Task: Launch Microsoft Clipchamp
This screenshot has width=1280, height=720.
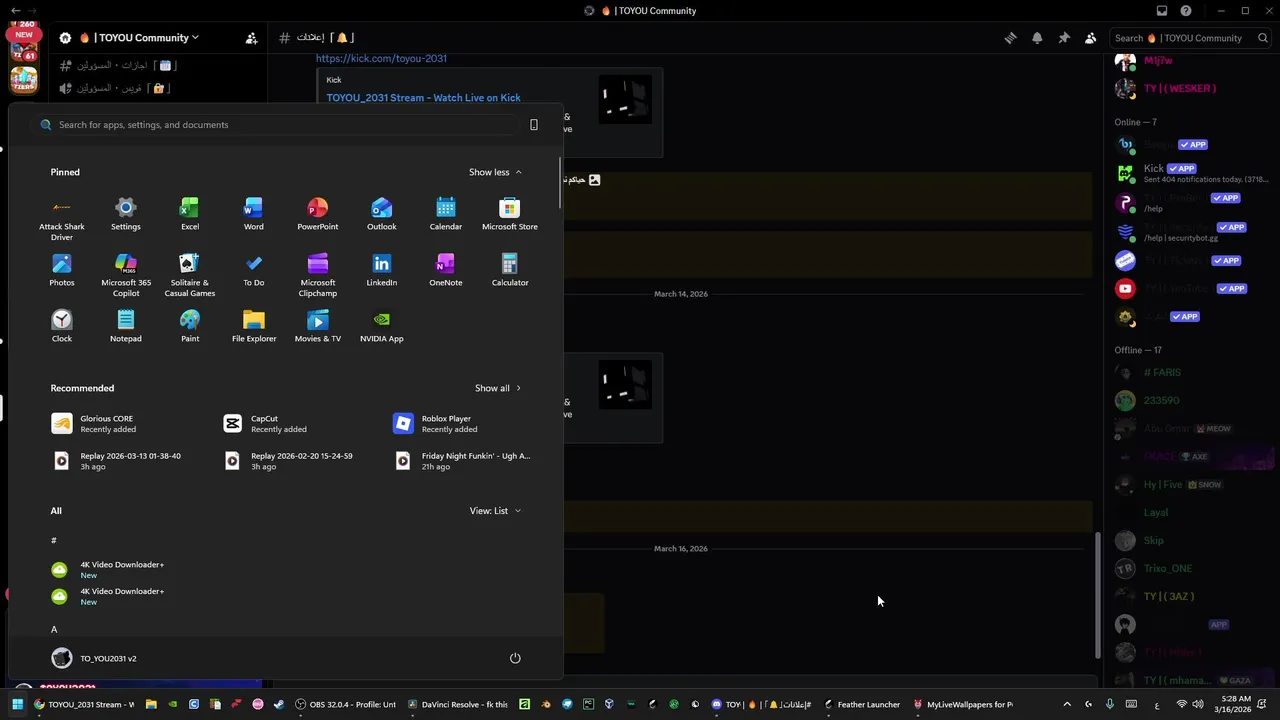Action: point(318,275)
